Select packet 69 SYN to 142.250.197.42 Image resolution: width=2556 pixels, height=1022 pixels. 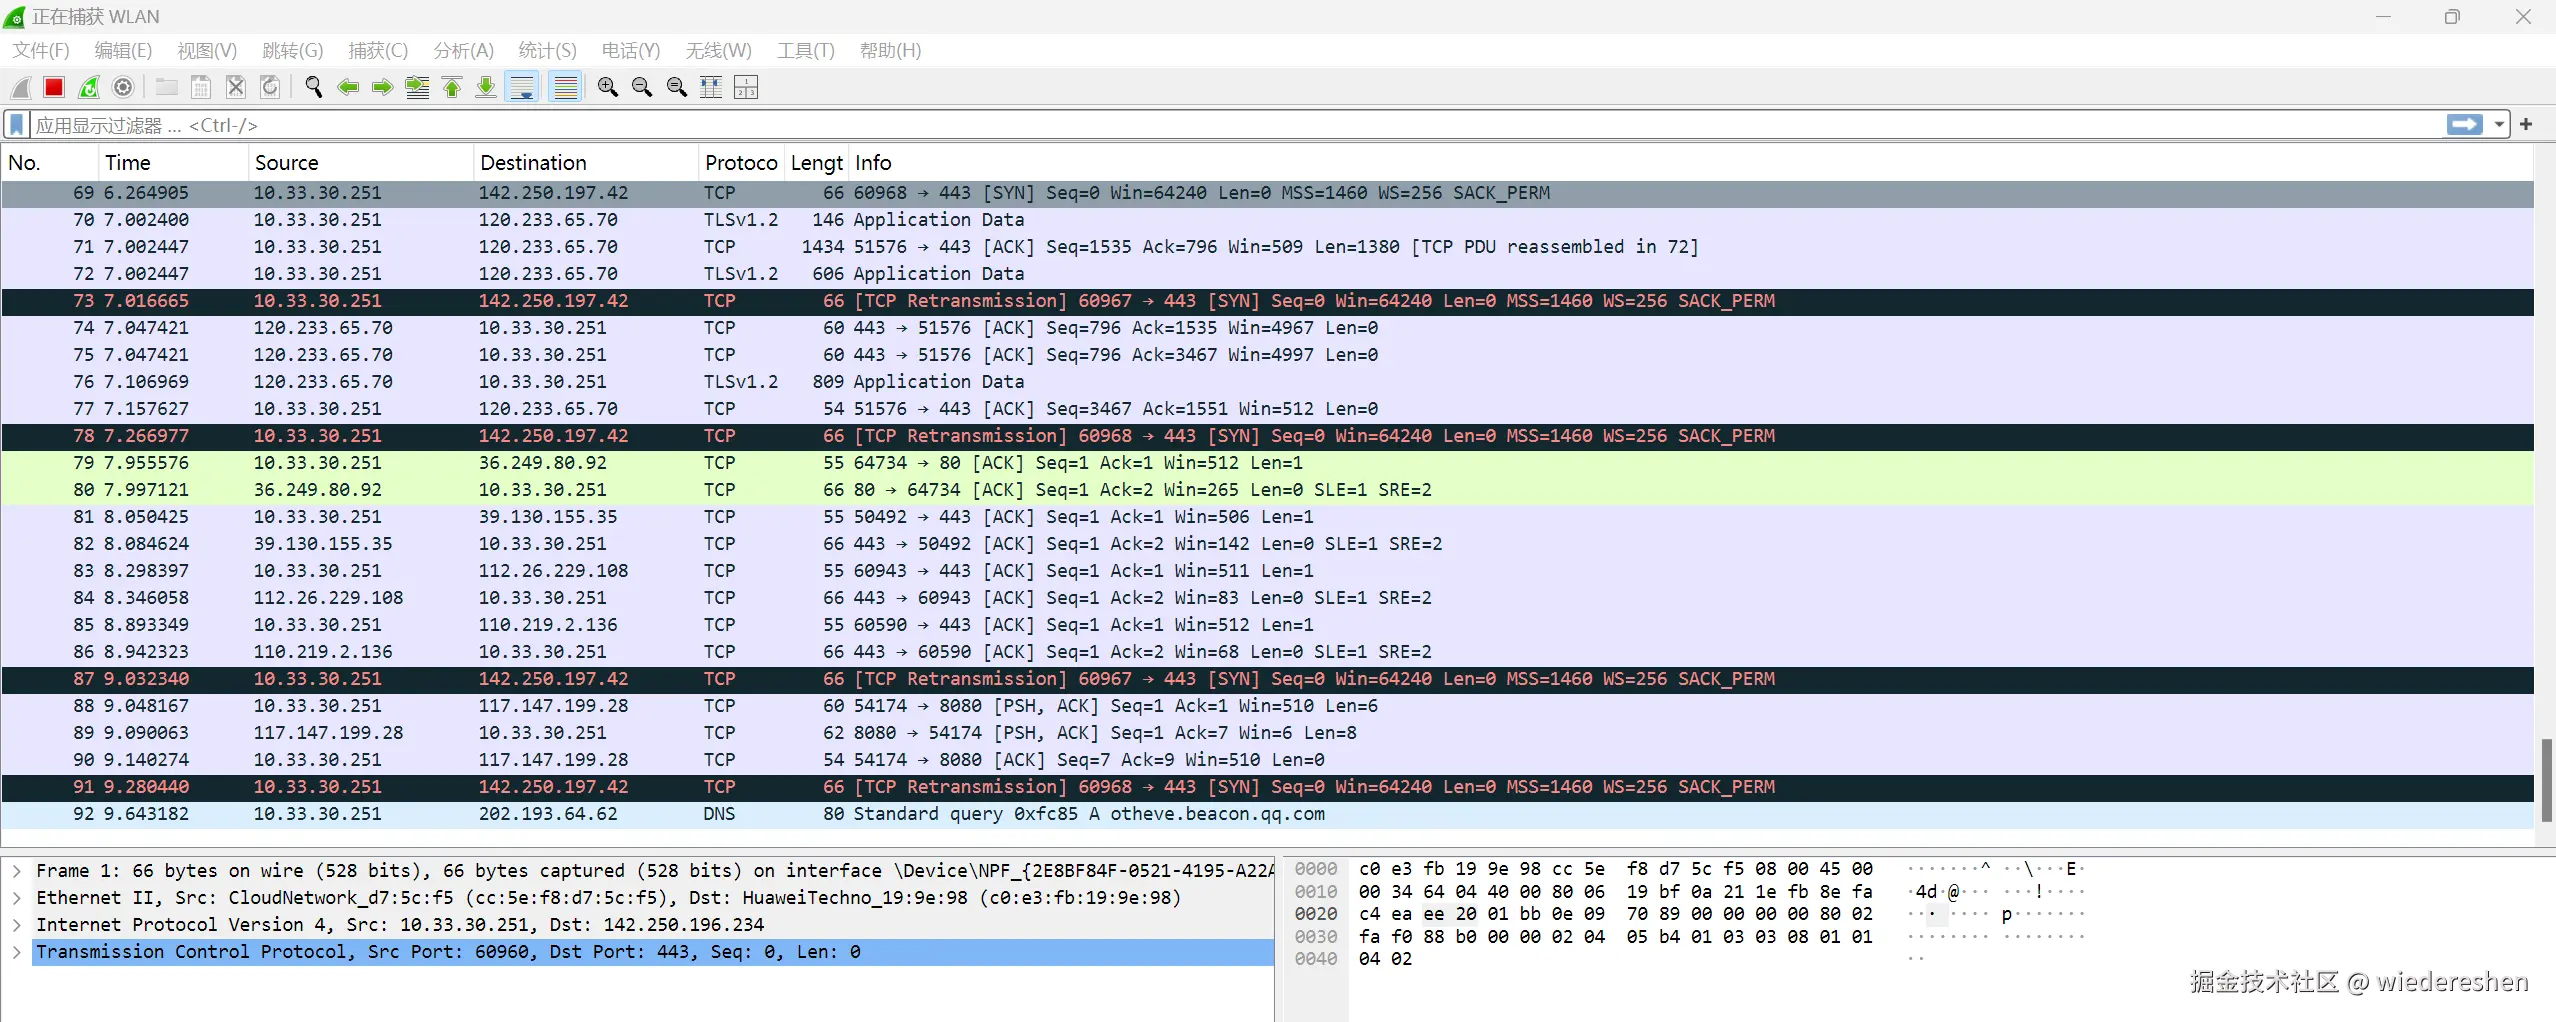pyautogui.click(x=1267, y=193)
